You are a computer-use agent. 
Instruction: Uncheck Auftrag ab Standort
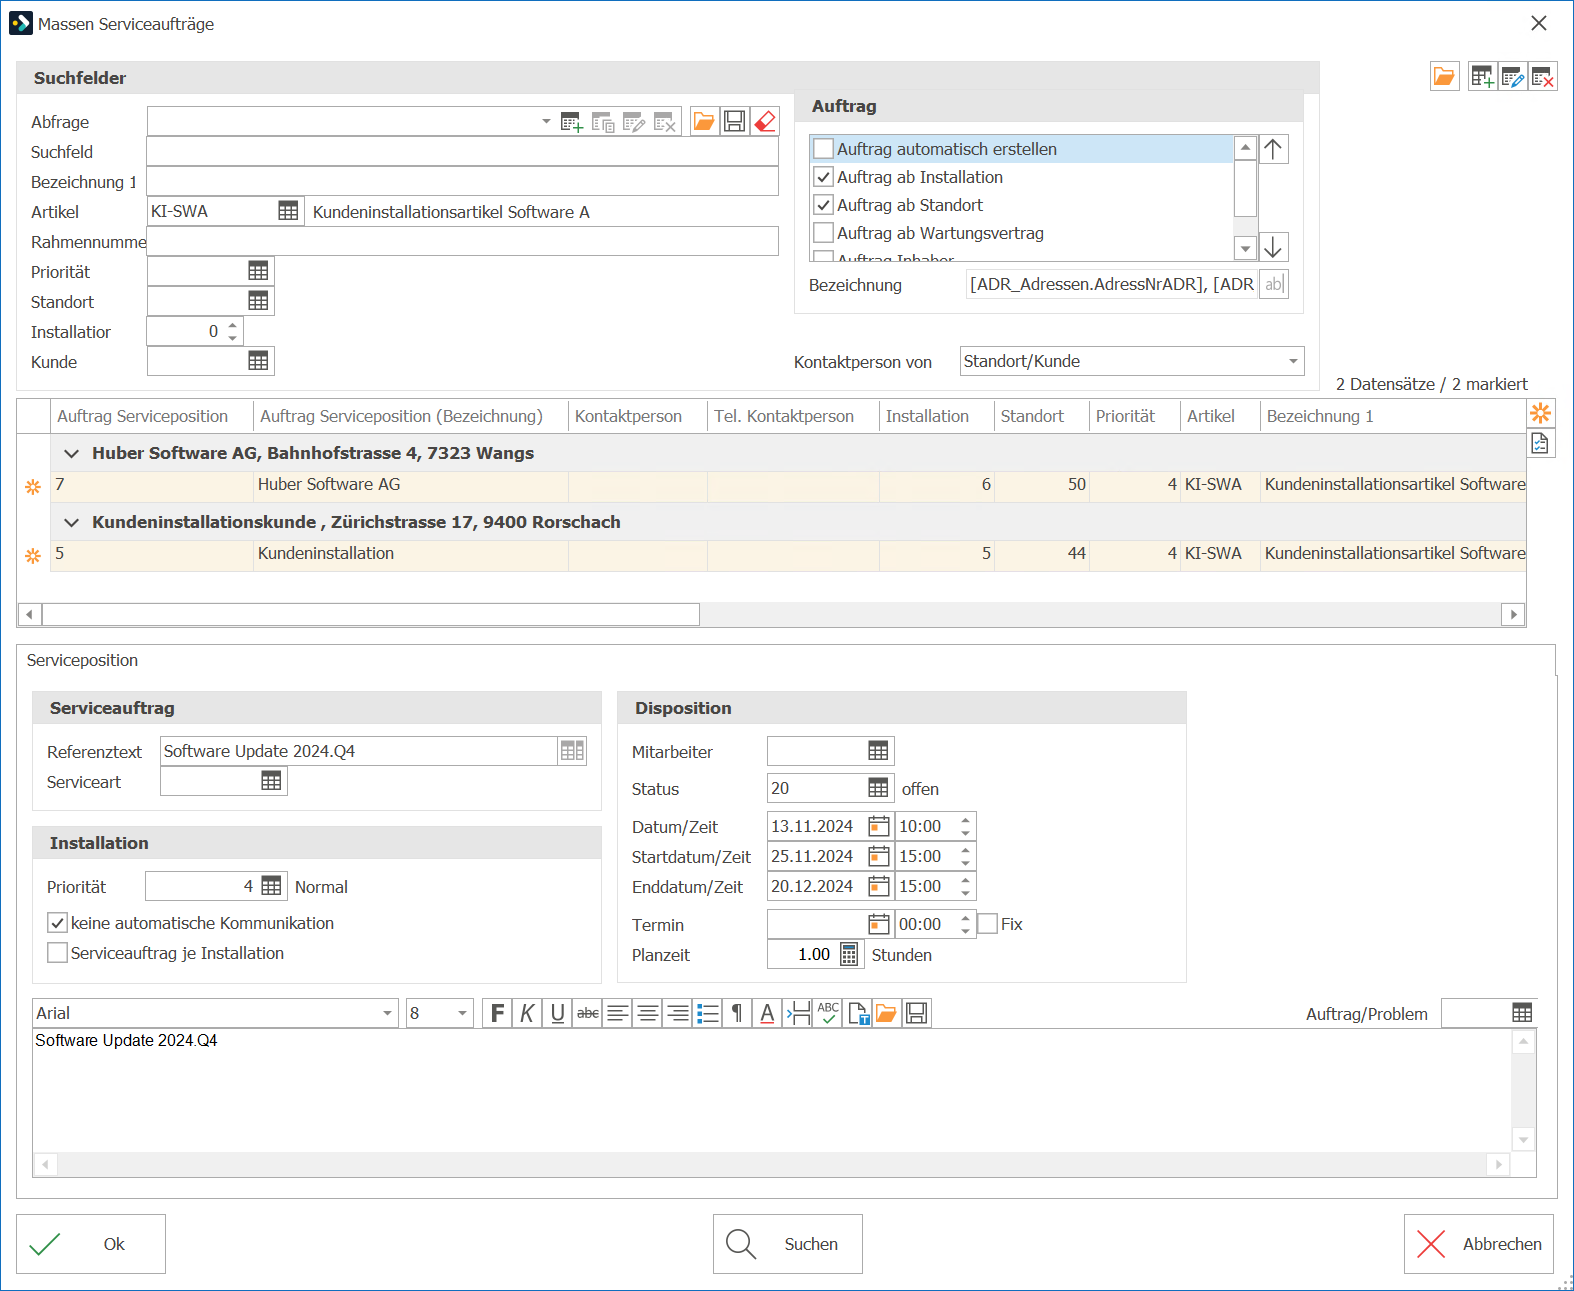[824, 205]
